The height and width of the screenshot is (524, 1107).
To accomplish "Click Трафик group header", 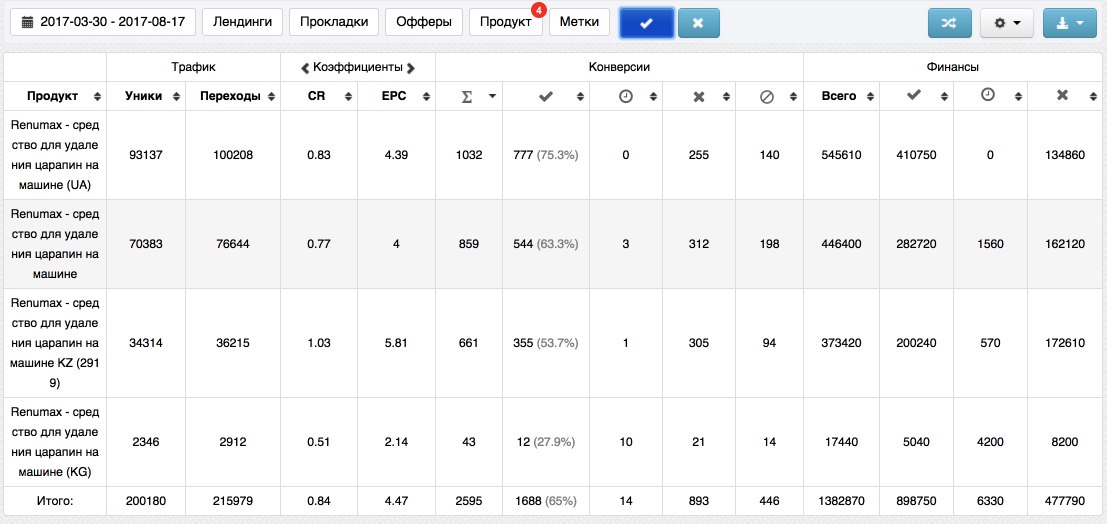I will [193, 67].
